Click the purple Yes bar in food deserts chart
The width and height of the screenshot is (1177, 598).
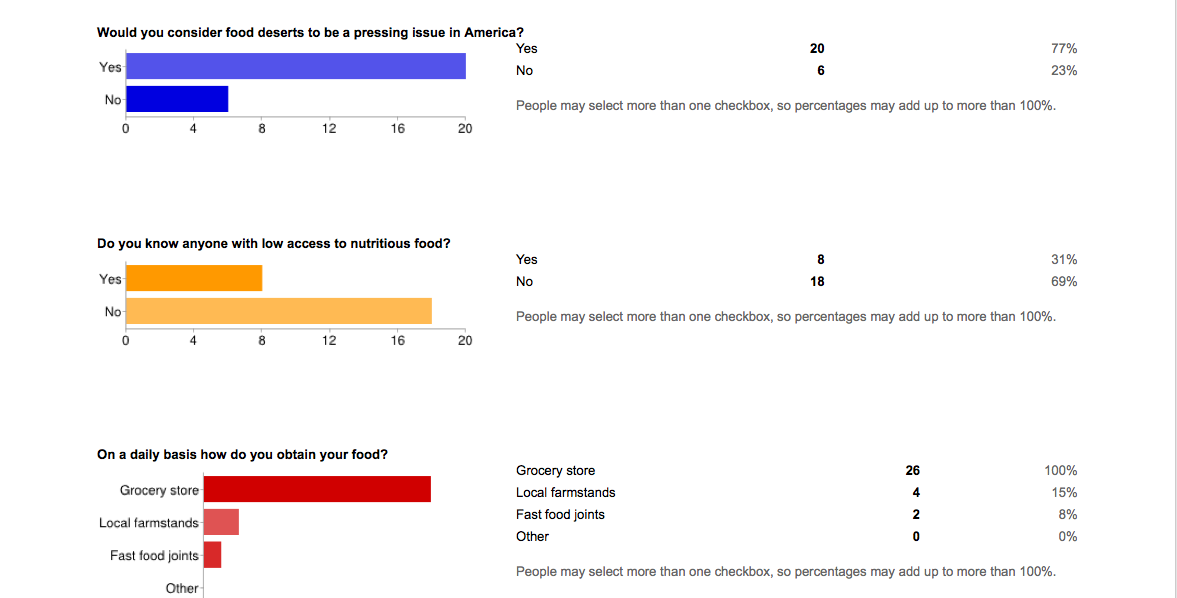point(297,66)
